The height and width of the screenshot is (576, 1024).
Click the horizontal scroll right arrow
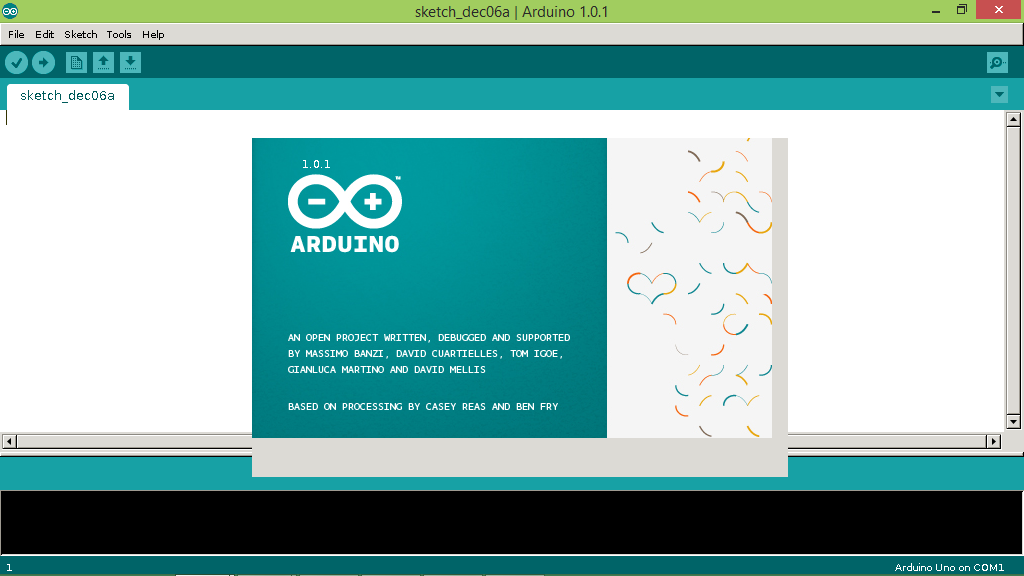tap(993, 441)
